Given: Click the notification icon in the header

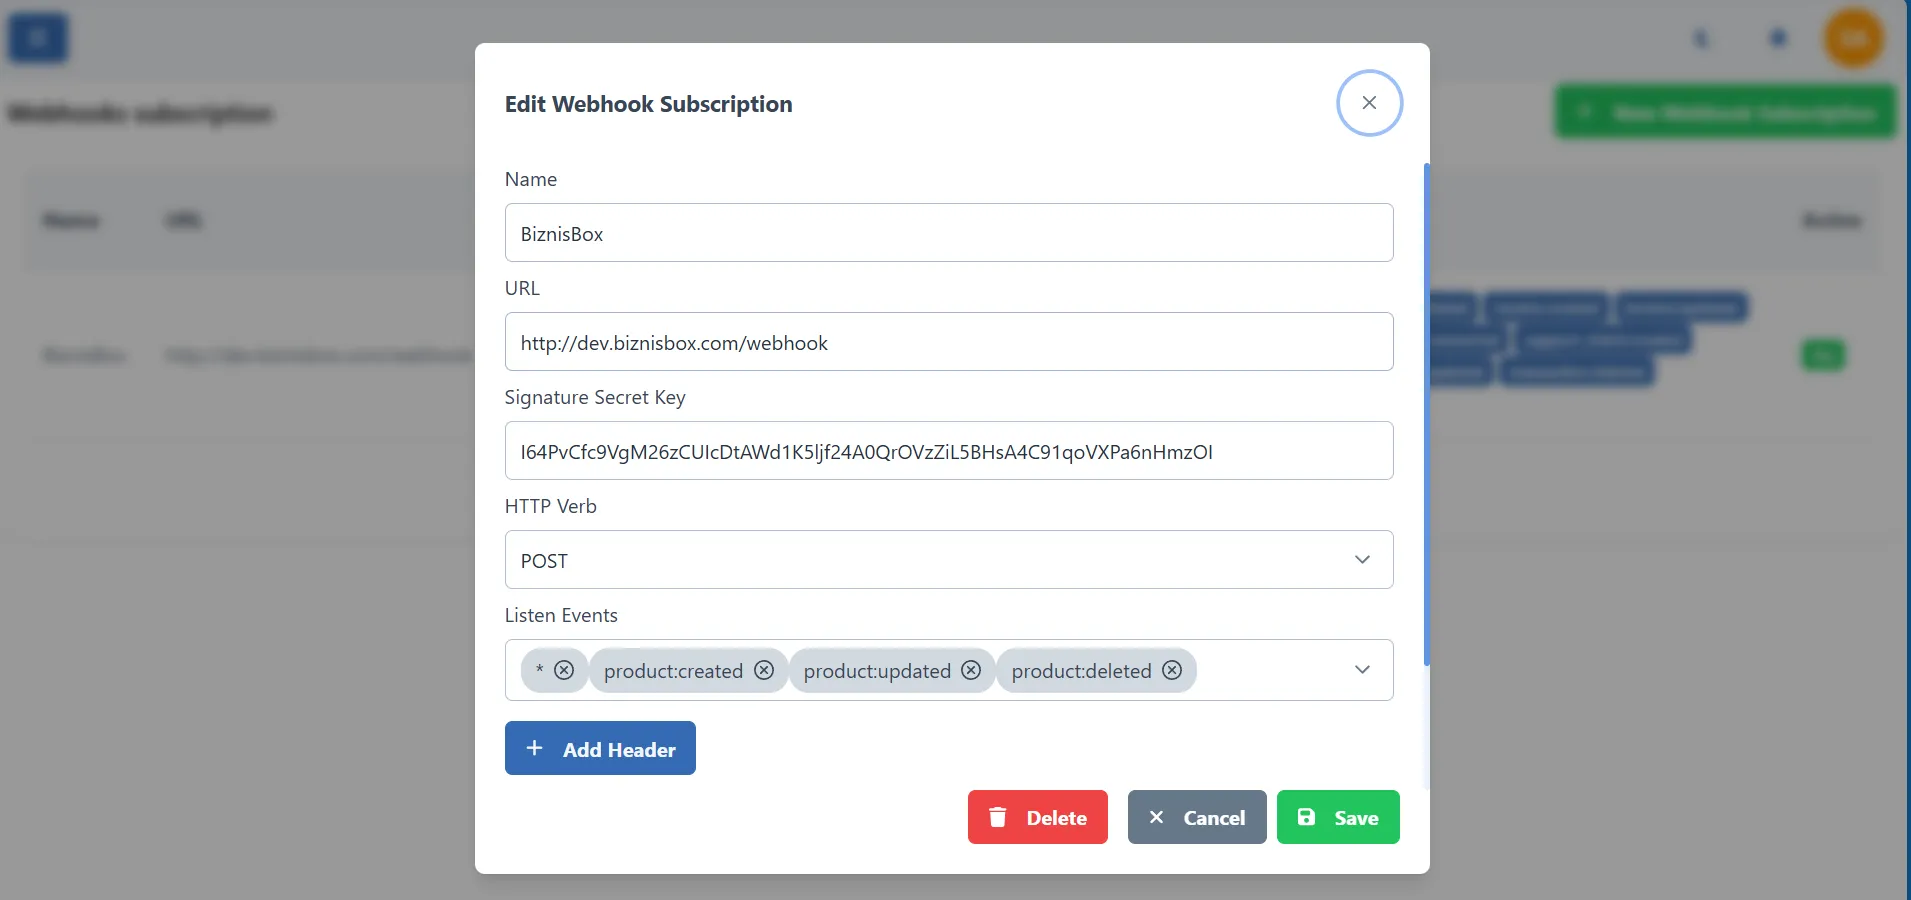Looking at the screenshot, I should coord(1776,37).
